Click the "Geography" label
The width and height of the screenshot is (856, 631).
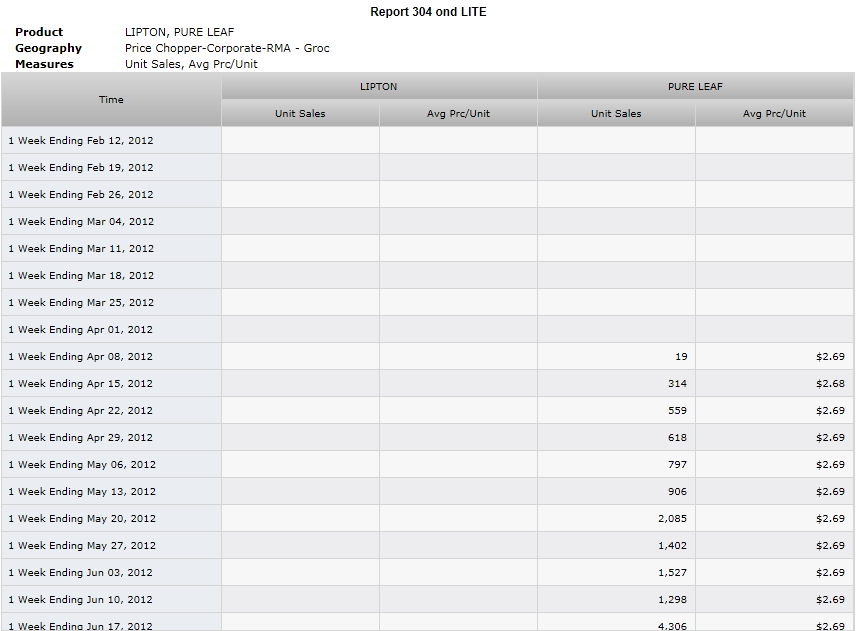pyautogui.click(x=48, y=48)
